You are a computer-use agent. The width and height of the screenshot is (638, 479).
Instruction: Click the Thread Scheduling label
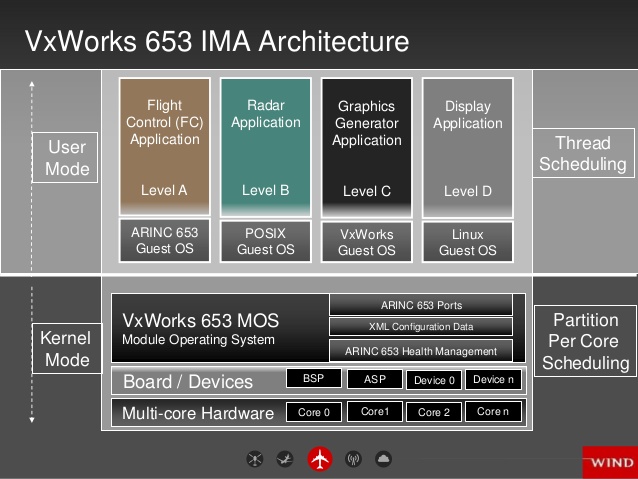[583, 153]
